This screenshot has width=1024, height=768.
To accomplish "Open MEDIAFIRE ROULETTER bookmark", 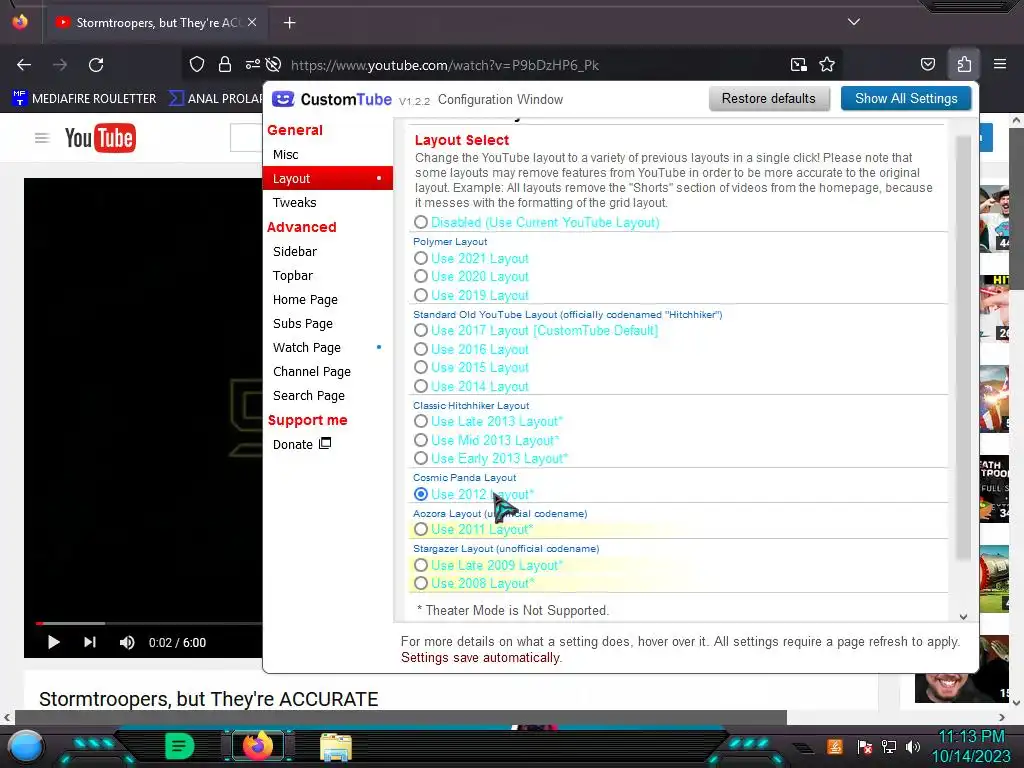I will click(84, 99).
